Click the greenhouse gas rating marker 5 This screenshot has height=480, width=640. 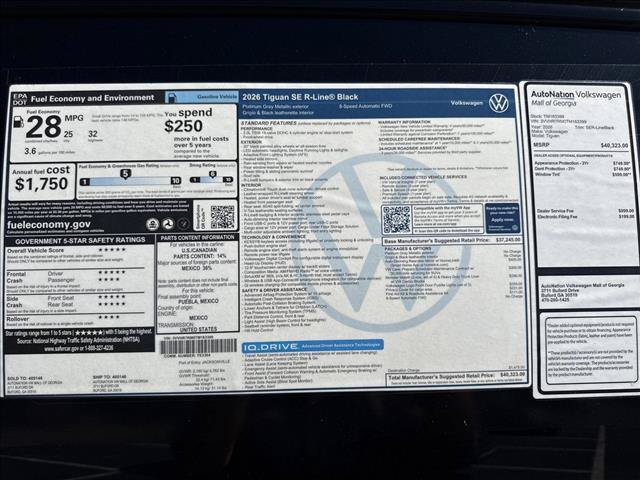click(125, 174)
